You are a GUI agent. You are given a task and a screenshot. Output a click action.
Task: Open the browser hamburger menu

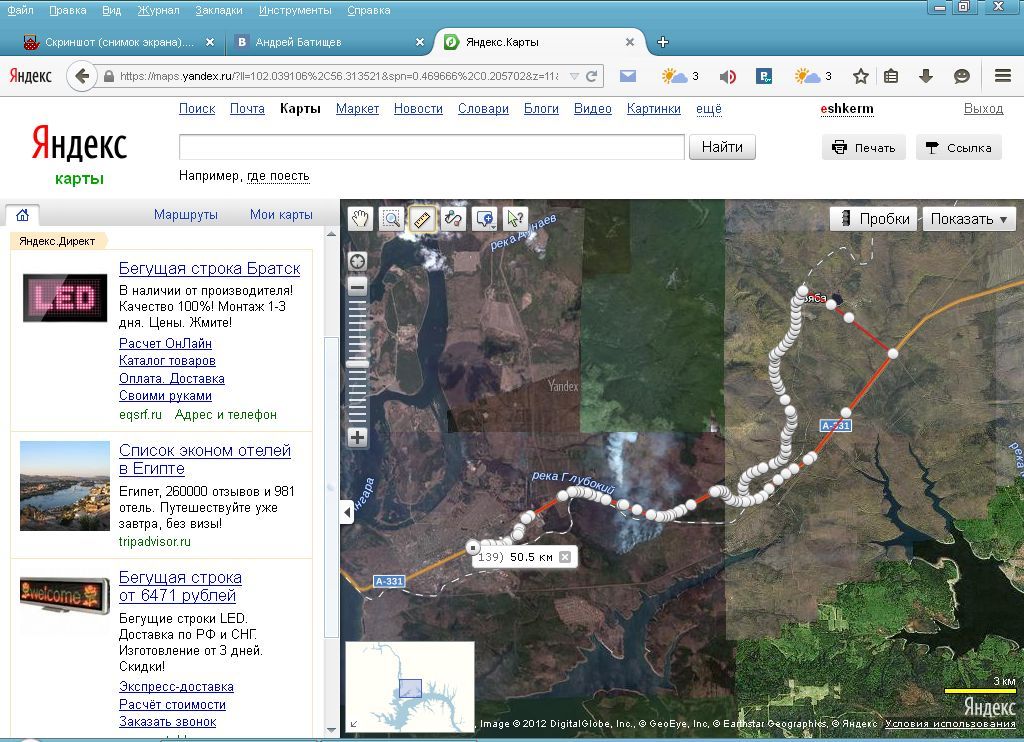coord(1003,76)
